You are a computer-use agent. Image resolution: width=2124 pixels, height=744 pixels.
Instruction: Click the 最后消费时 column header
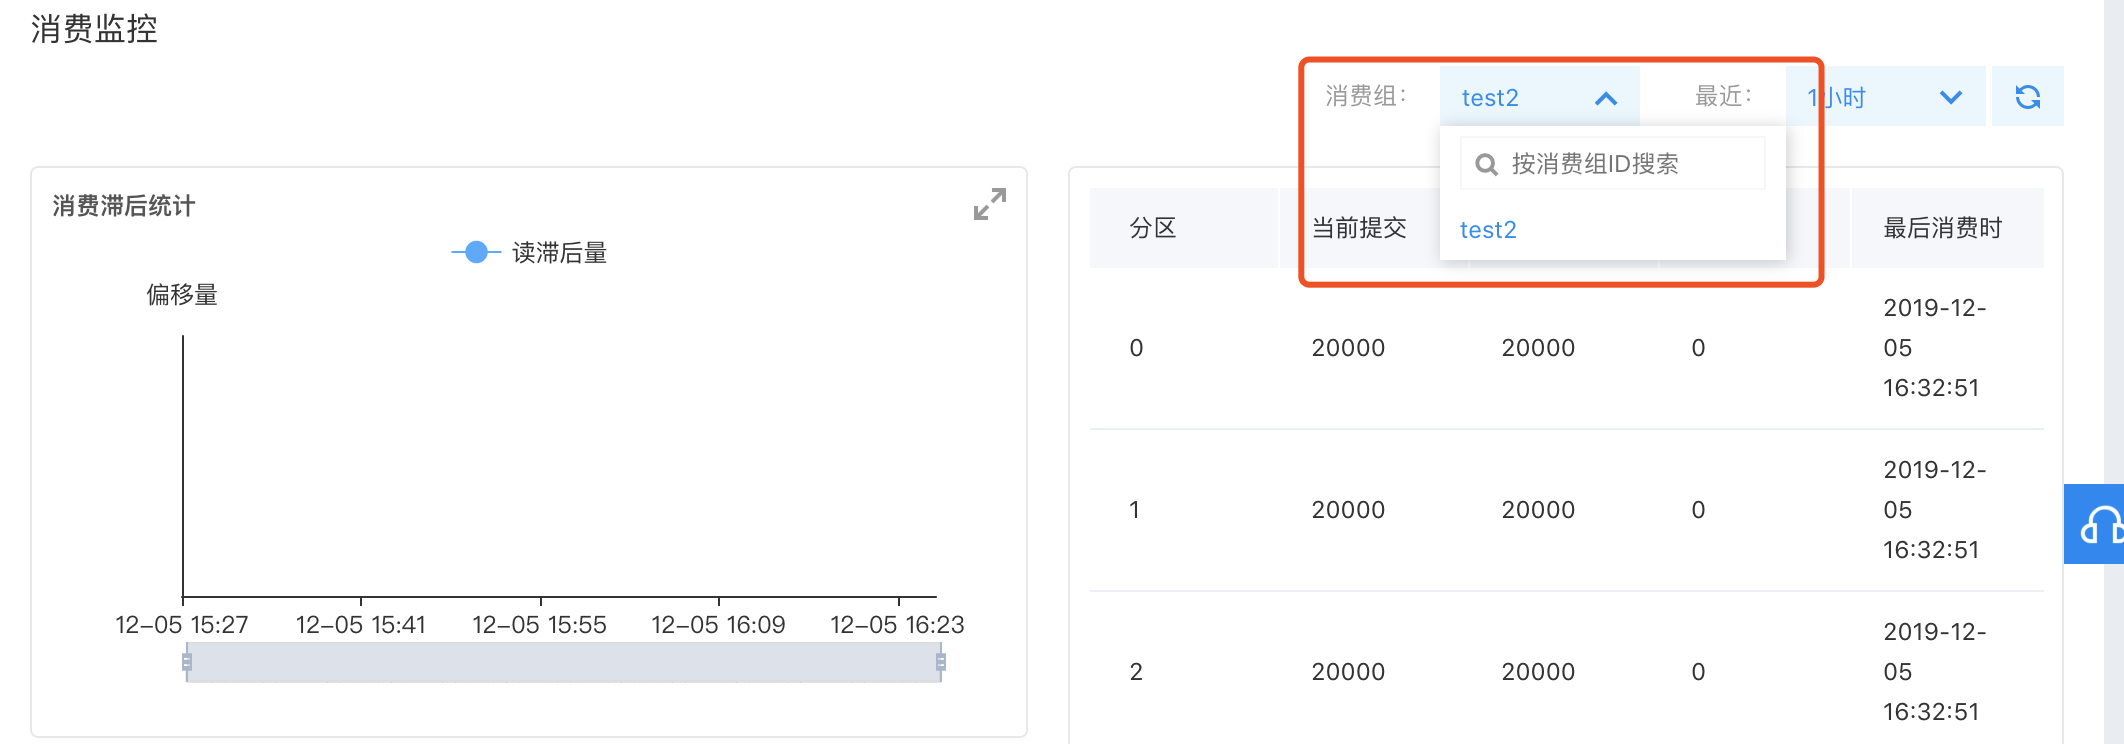click(1942, 228)
